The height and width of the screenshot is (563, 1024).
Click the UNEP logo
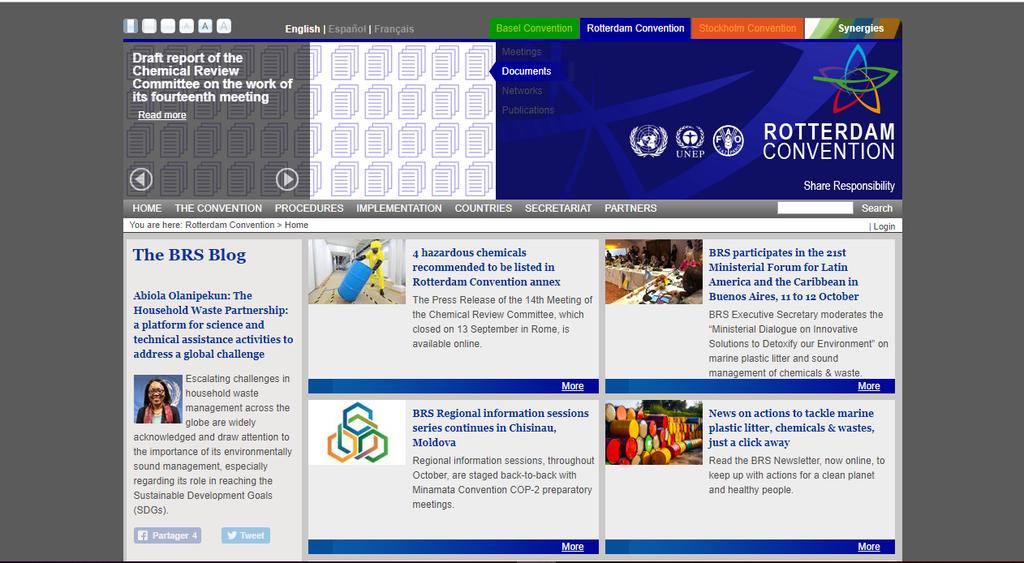690,141
